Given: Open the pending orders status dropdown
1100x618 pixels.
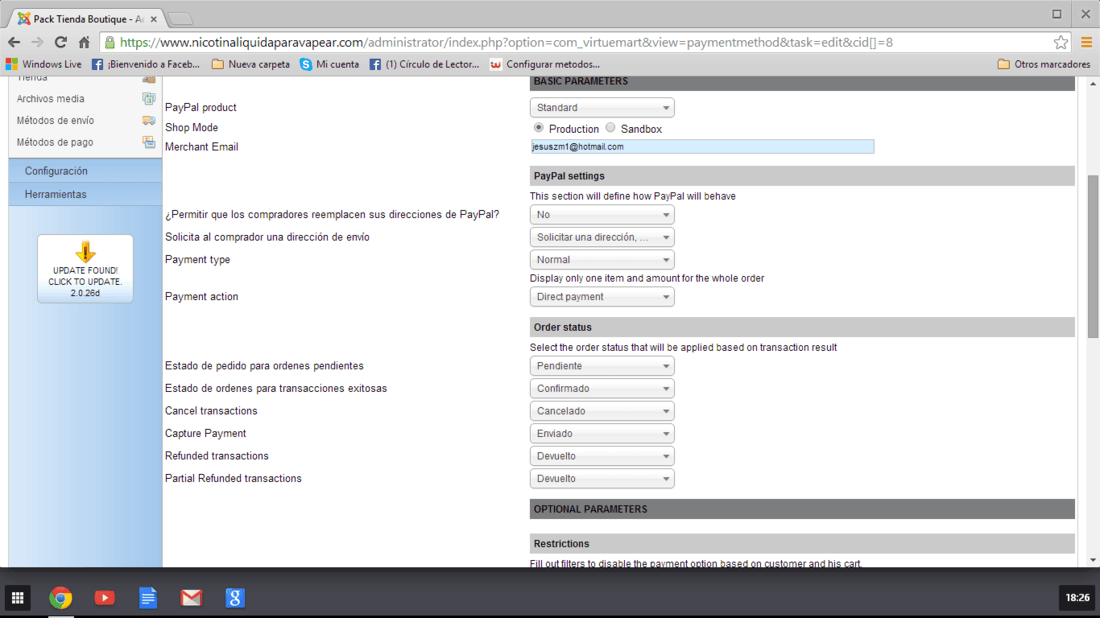Looking at the screenshot, I should click(x=602, y=366).
